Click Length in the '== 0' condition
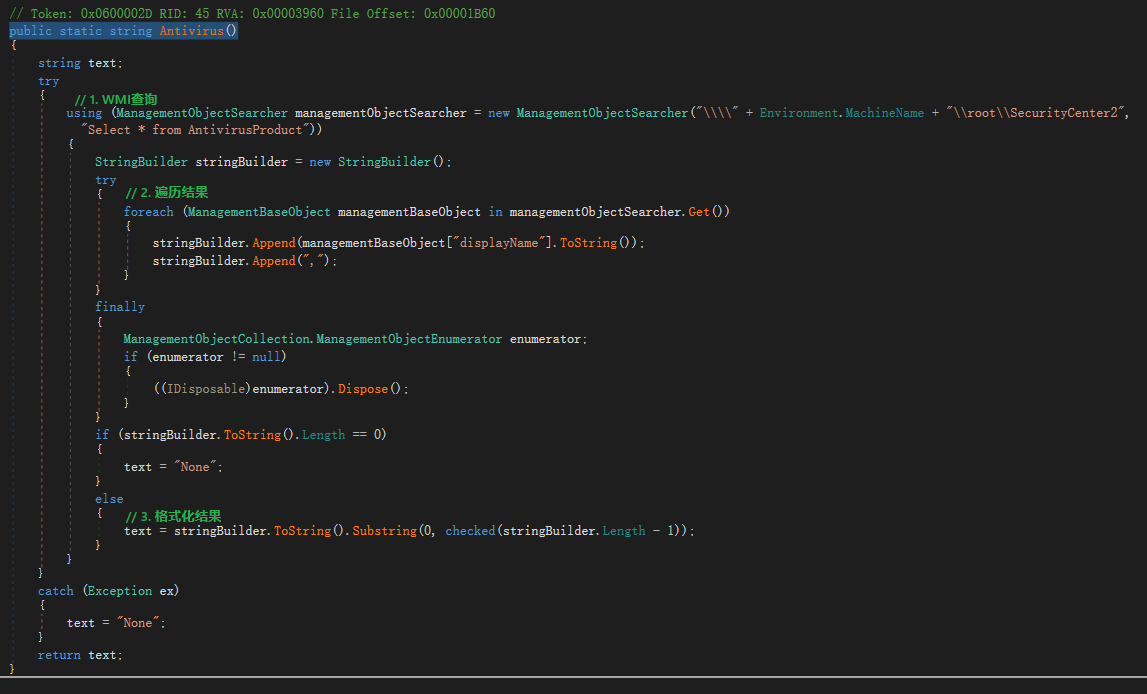Viewport: 1147px width, 694px height. tap(323, 434)
